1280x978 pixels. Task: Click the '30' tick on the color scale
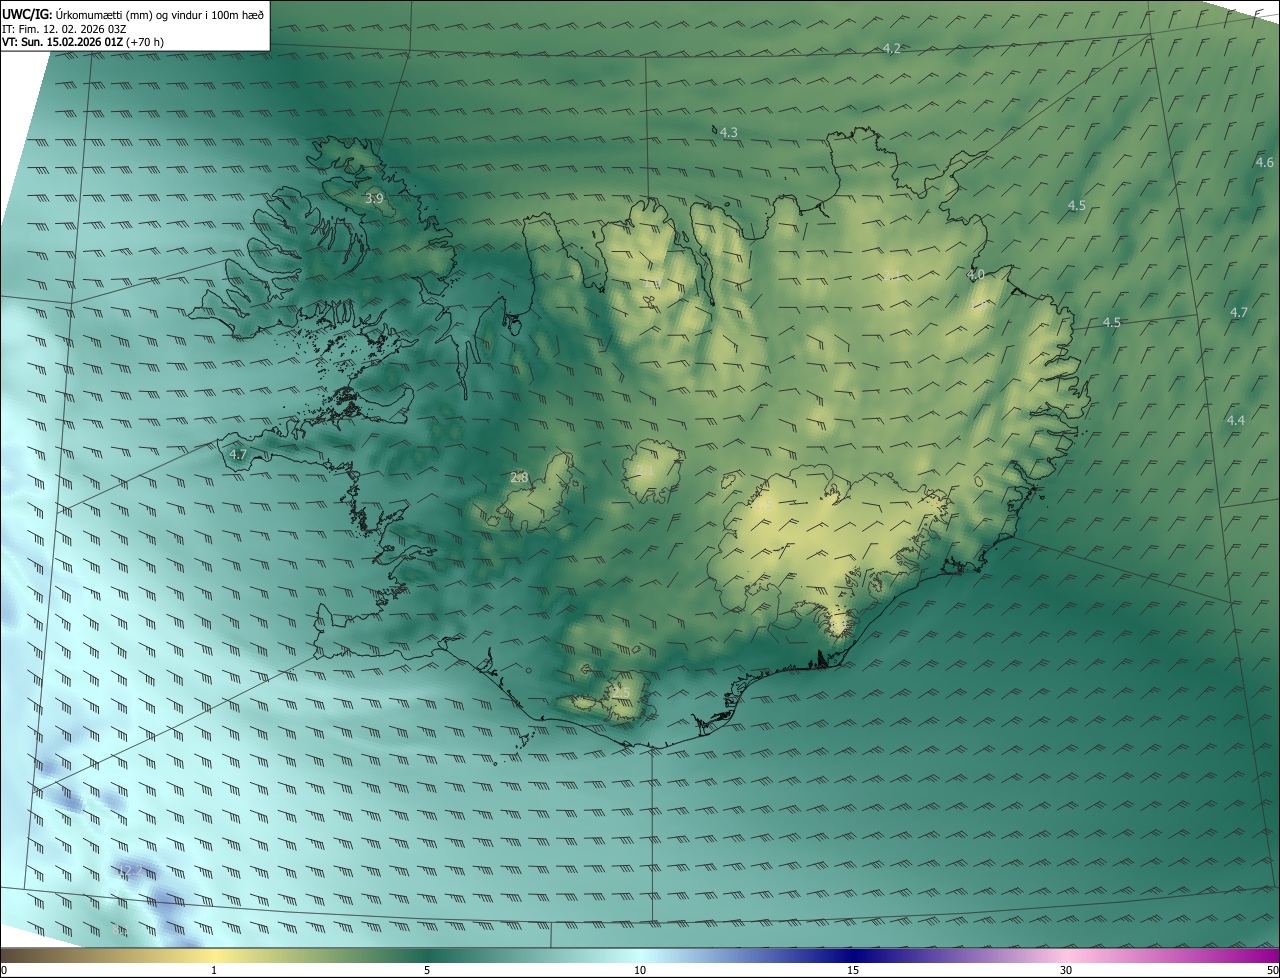tap(1066, 970)
